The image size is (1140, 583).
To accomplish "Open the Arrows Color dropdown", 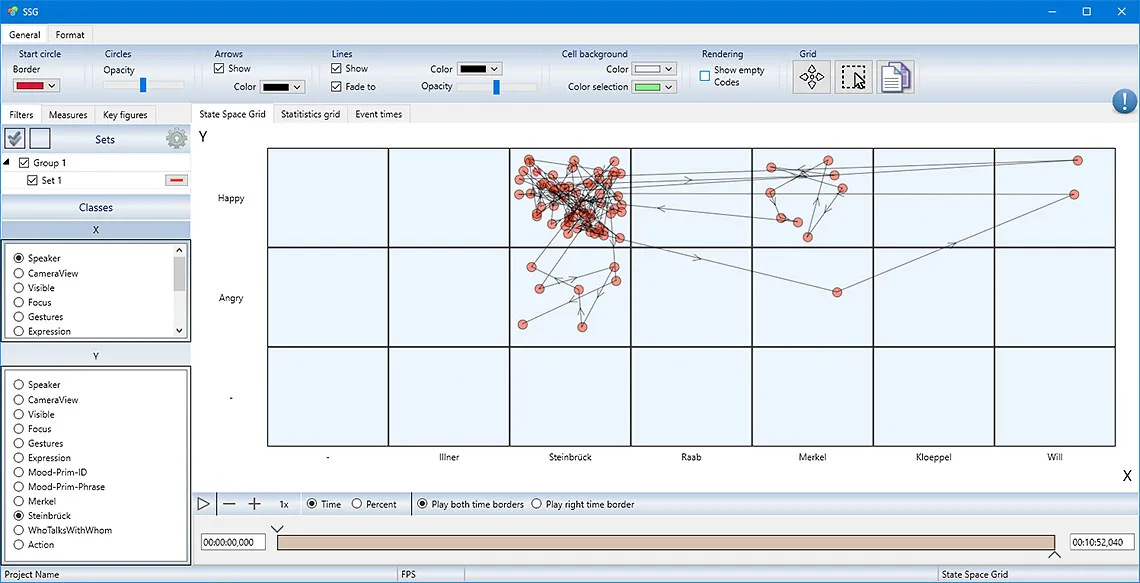I will [280, 86].
